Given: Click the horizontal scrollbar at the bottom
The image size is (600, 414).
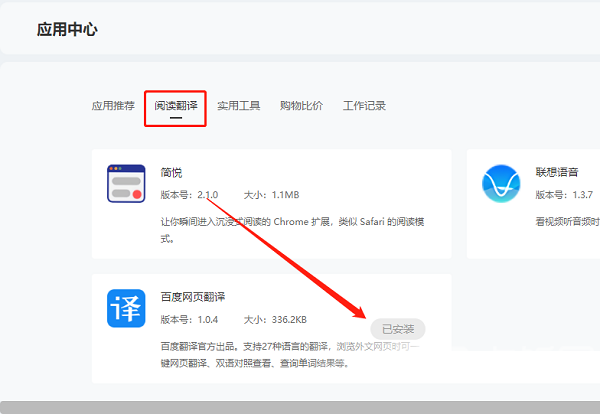Looking at the screenshot, I should (x=300, y=407).
